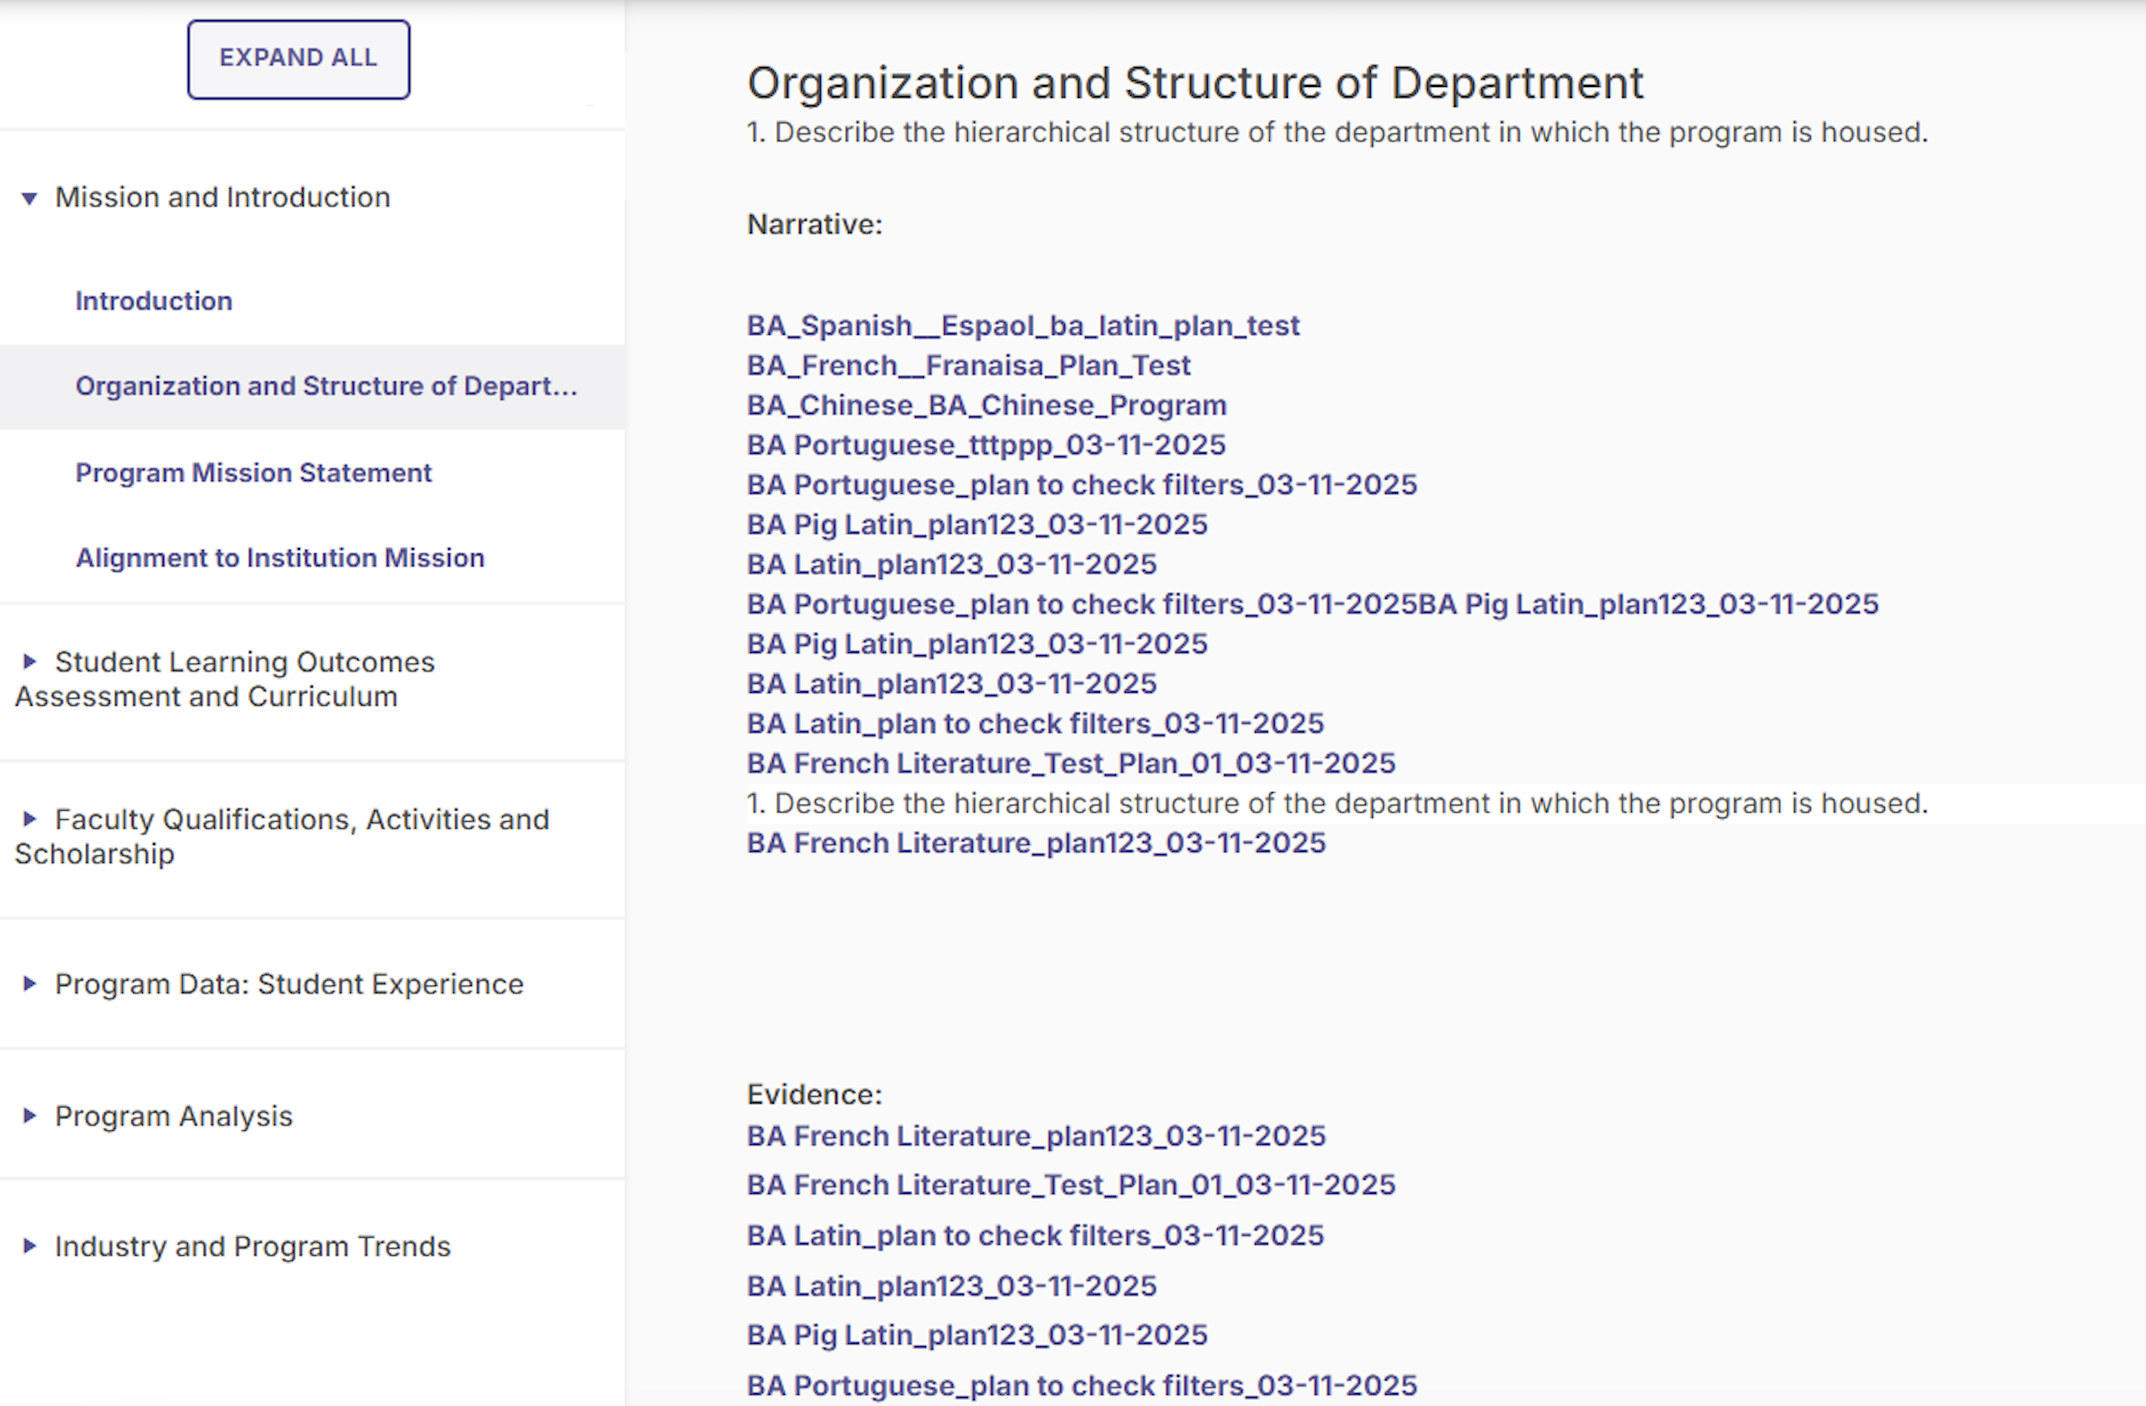The width and height of the screenshot is (2146, 1406).
Task: Click Program Analysis section label
Action: (x=174, y=1116)
